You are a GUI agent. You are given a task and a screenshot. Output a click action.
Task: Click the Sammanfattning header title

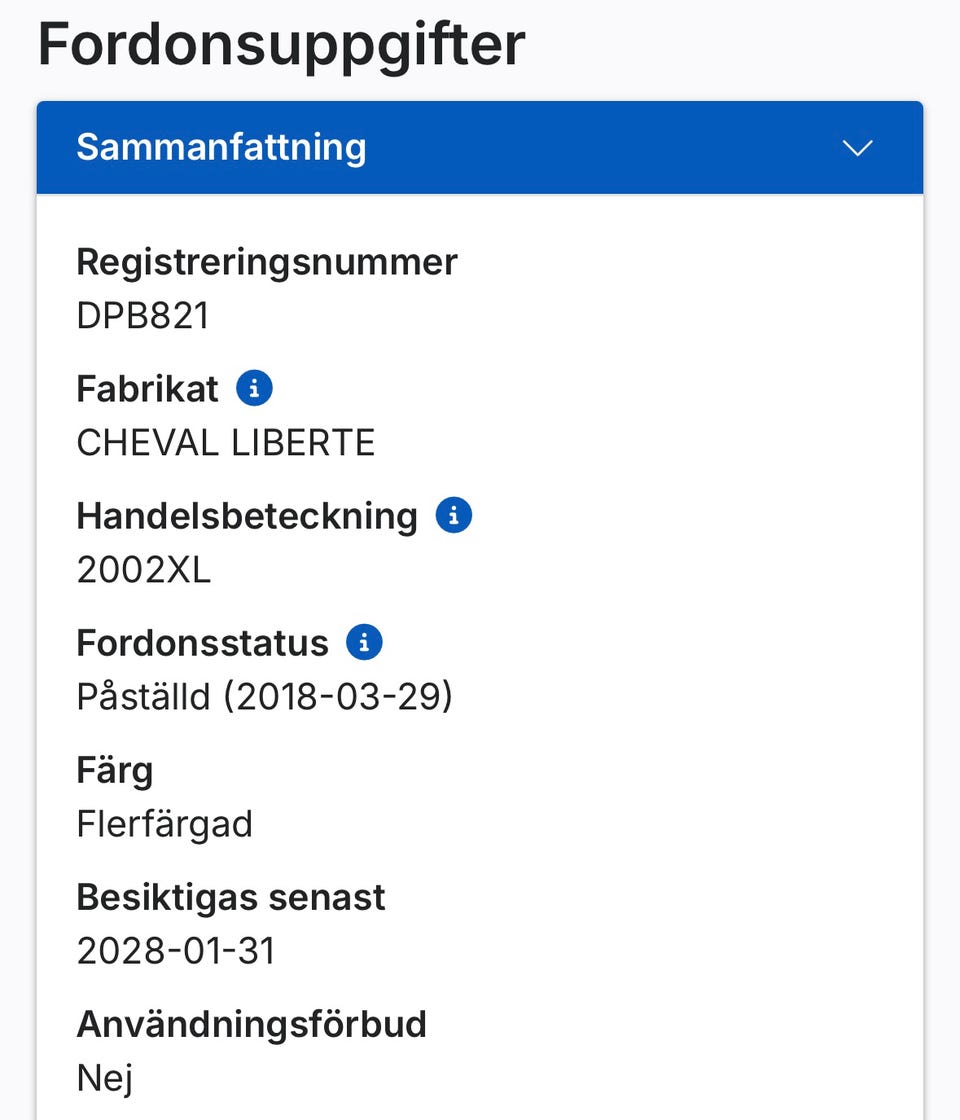(221, 147)
